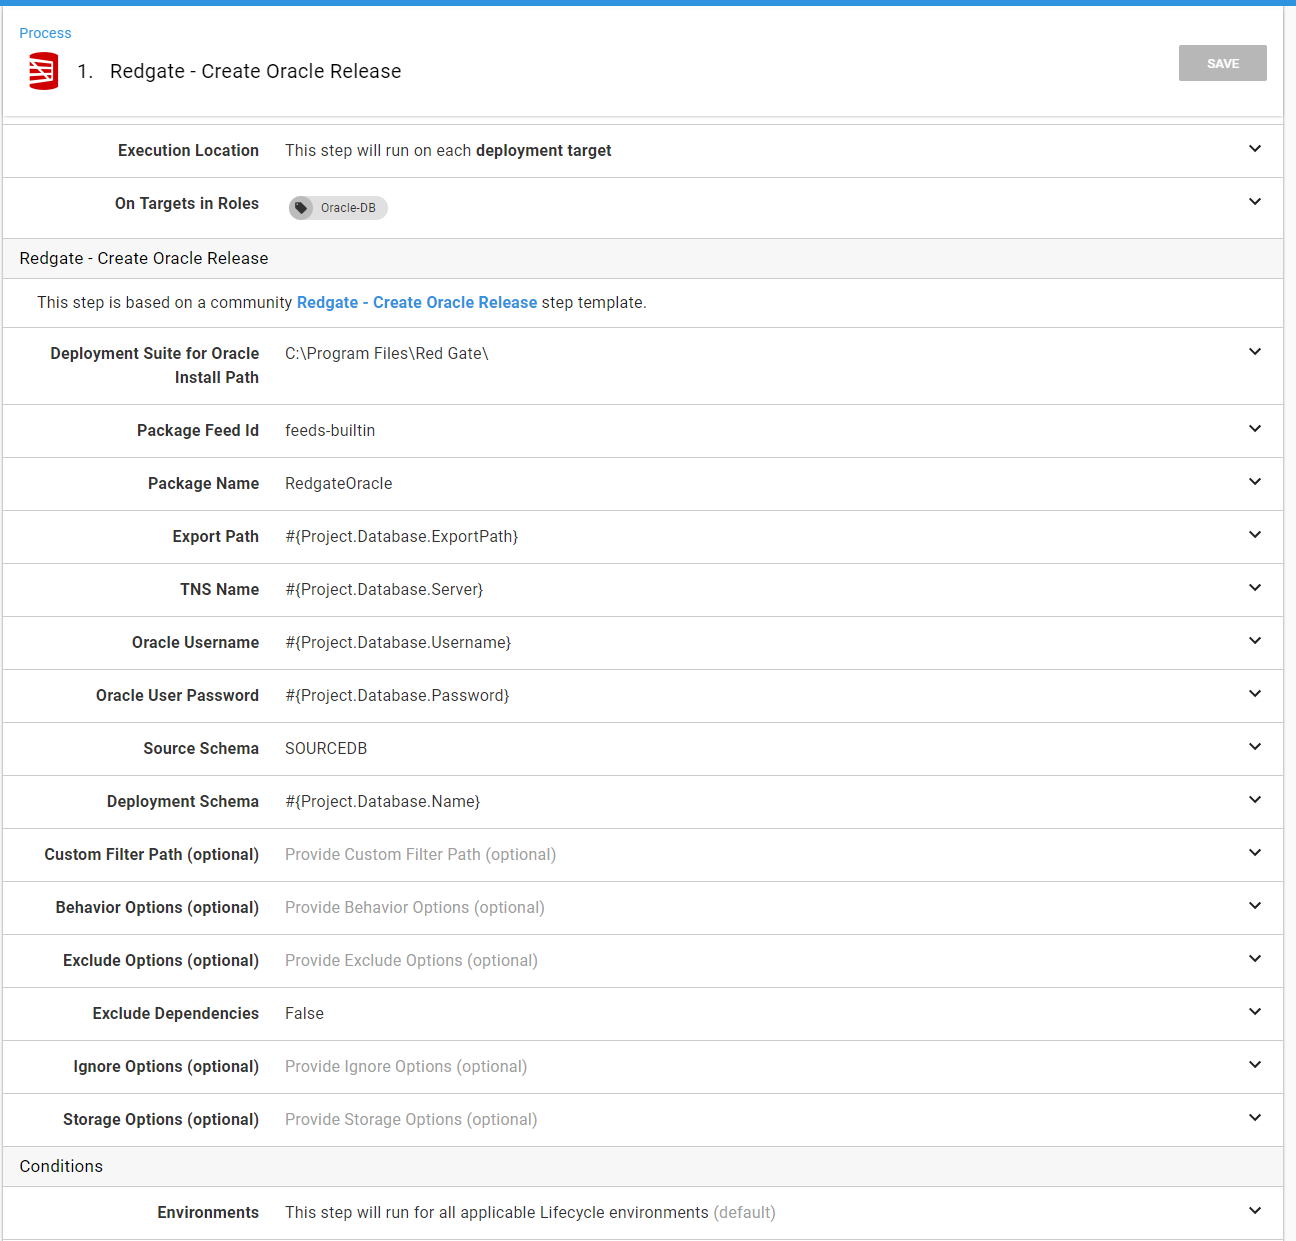The height and width of the screenshot is (1241, 1296).
Task: Expand the Oracle Username row
Action: click(x=1254, y=641)
